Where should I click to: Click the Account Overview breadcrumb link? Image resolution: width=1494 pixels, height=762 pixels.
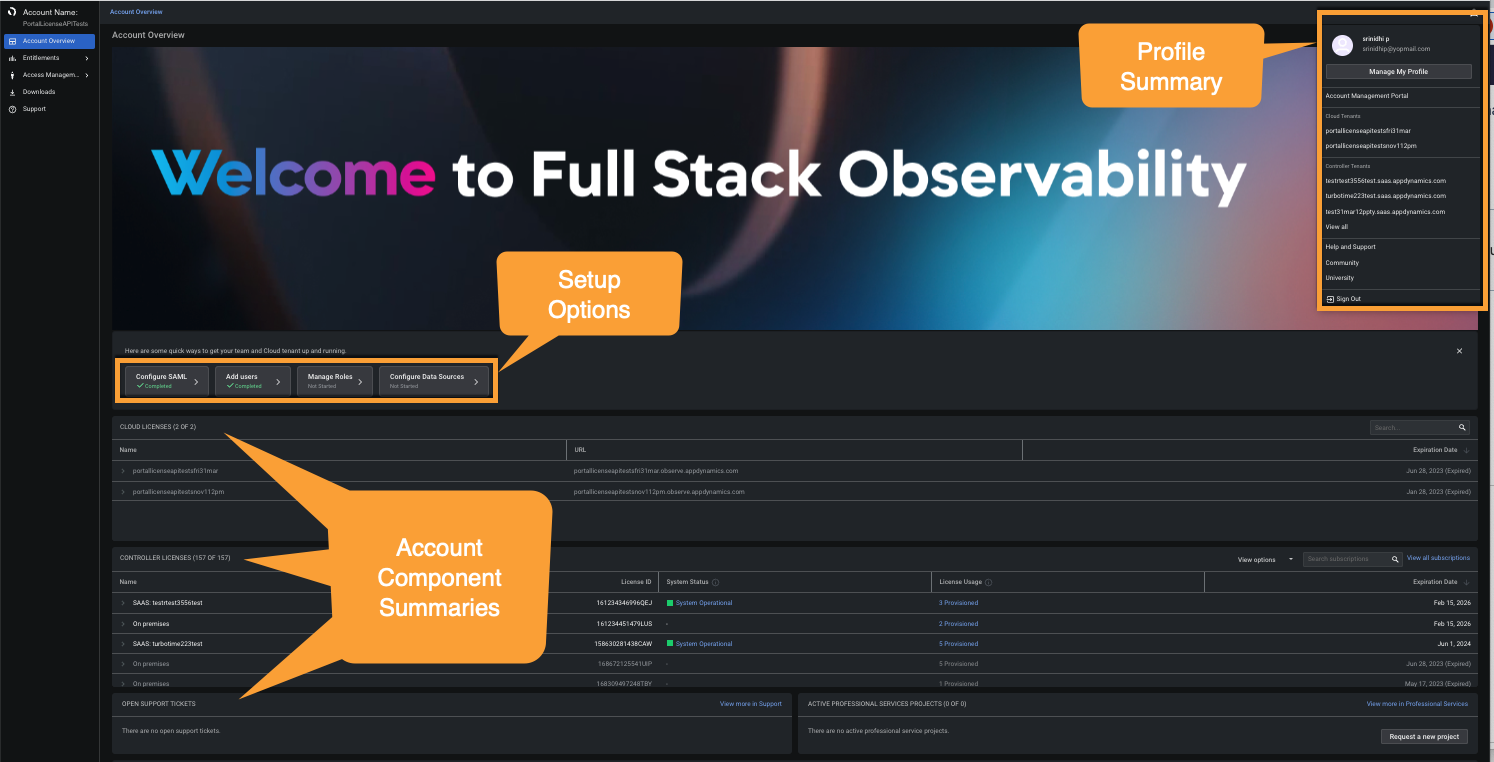click(136, 12)
